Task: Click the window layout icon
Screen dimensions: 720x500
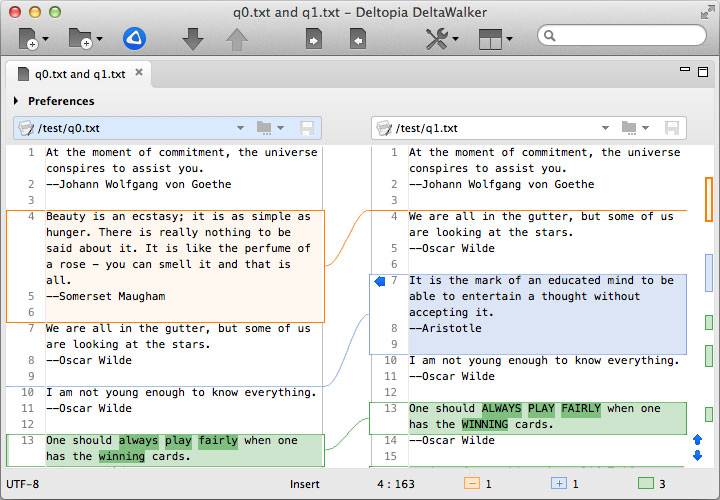Action: (x=490, y=39)
